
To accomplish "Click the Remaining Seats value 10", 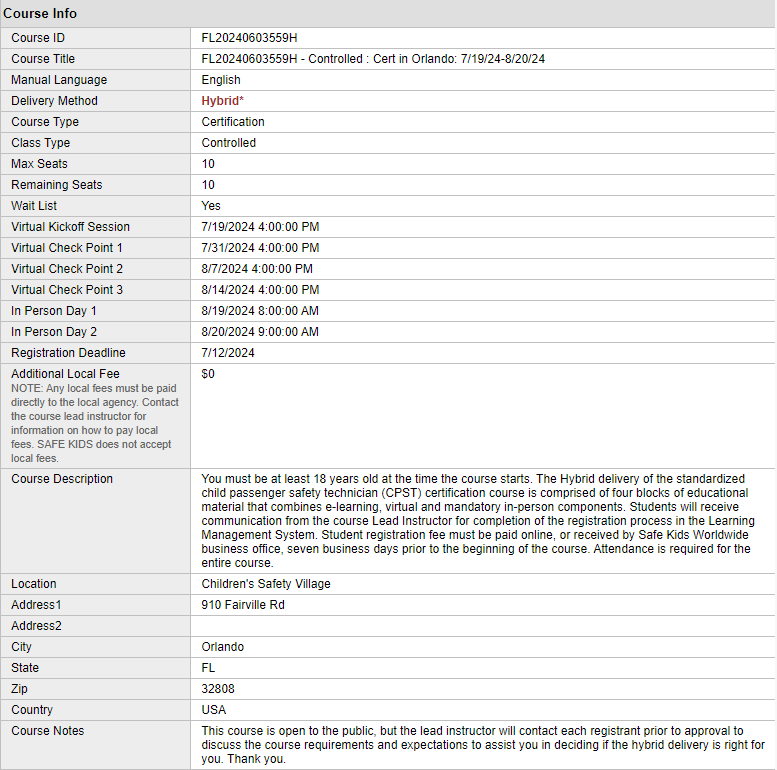I will [x=208, y=185].
